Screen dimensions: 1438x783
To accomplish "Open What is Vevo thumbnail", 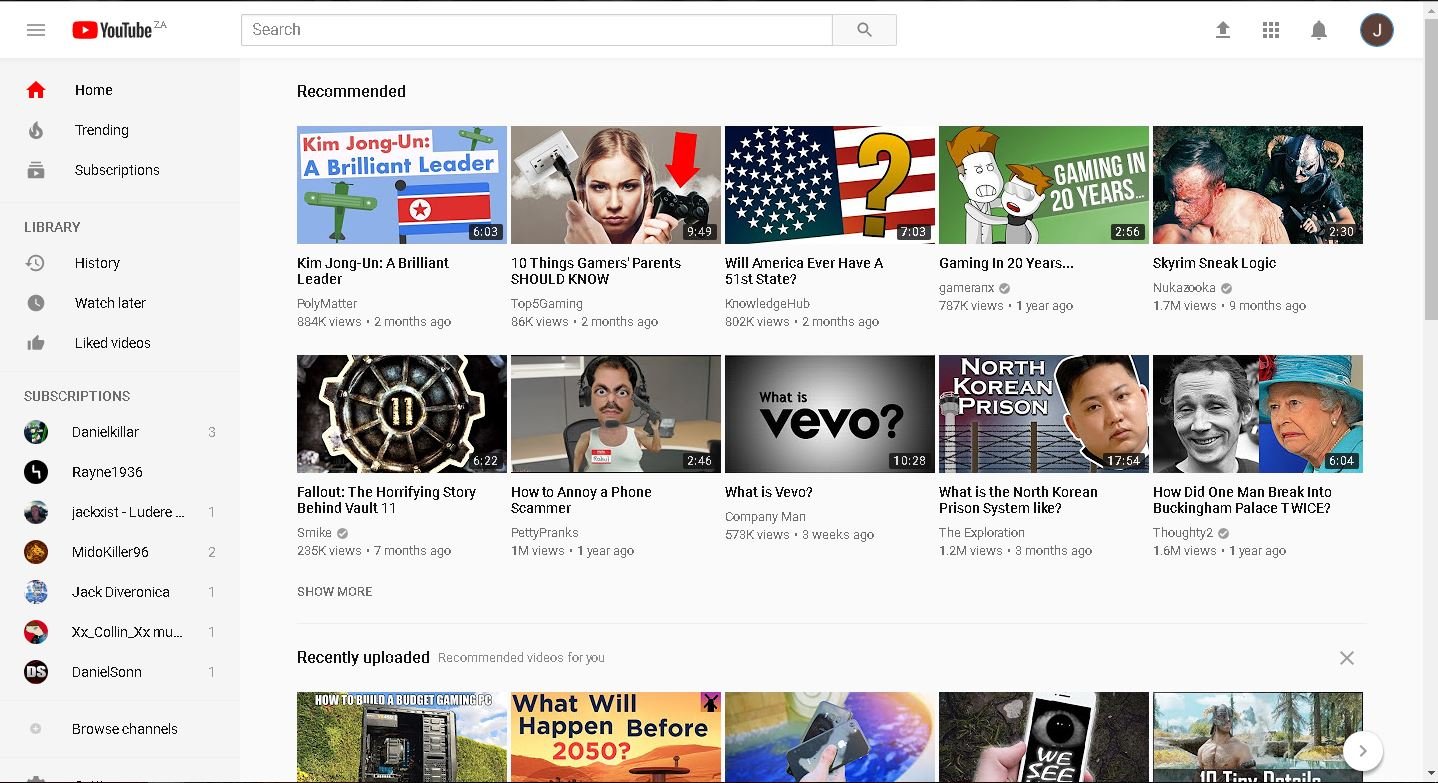I will (830, 414).
